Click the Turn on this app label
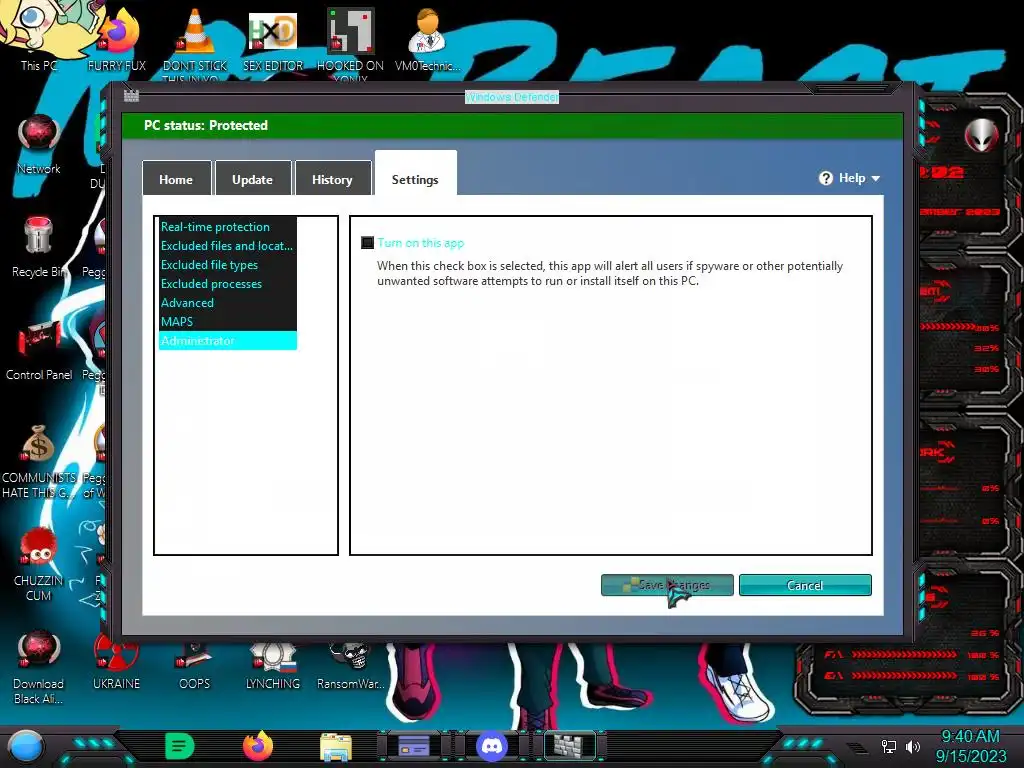 (x=421, y=243)
